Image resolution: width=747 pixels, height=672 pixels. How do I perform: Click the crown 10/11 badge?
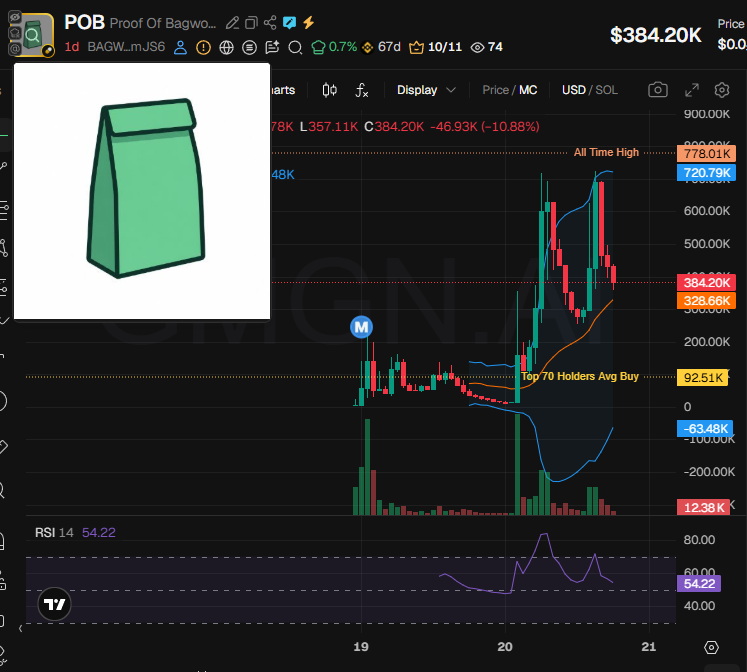point(436,47)
